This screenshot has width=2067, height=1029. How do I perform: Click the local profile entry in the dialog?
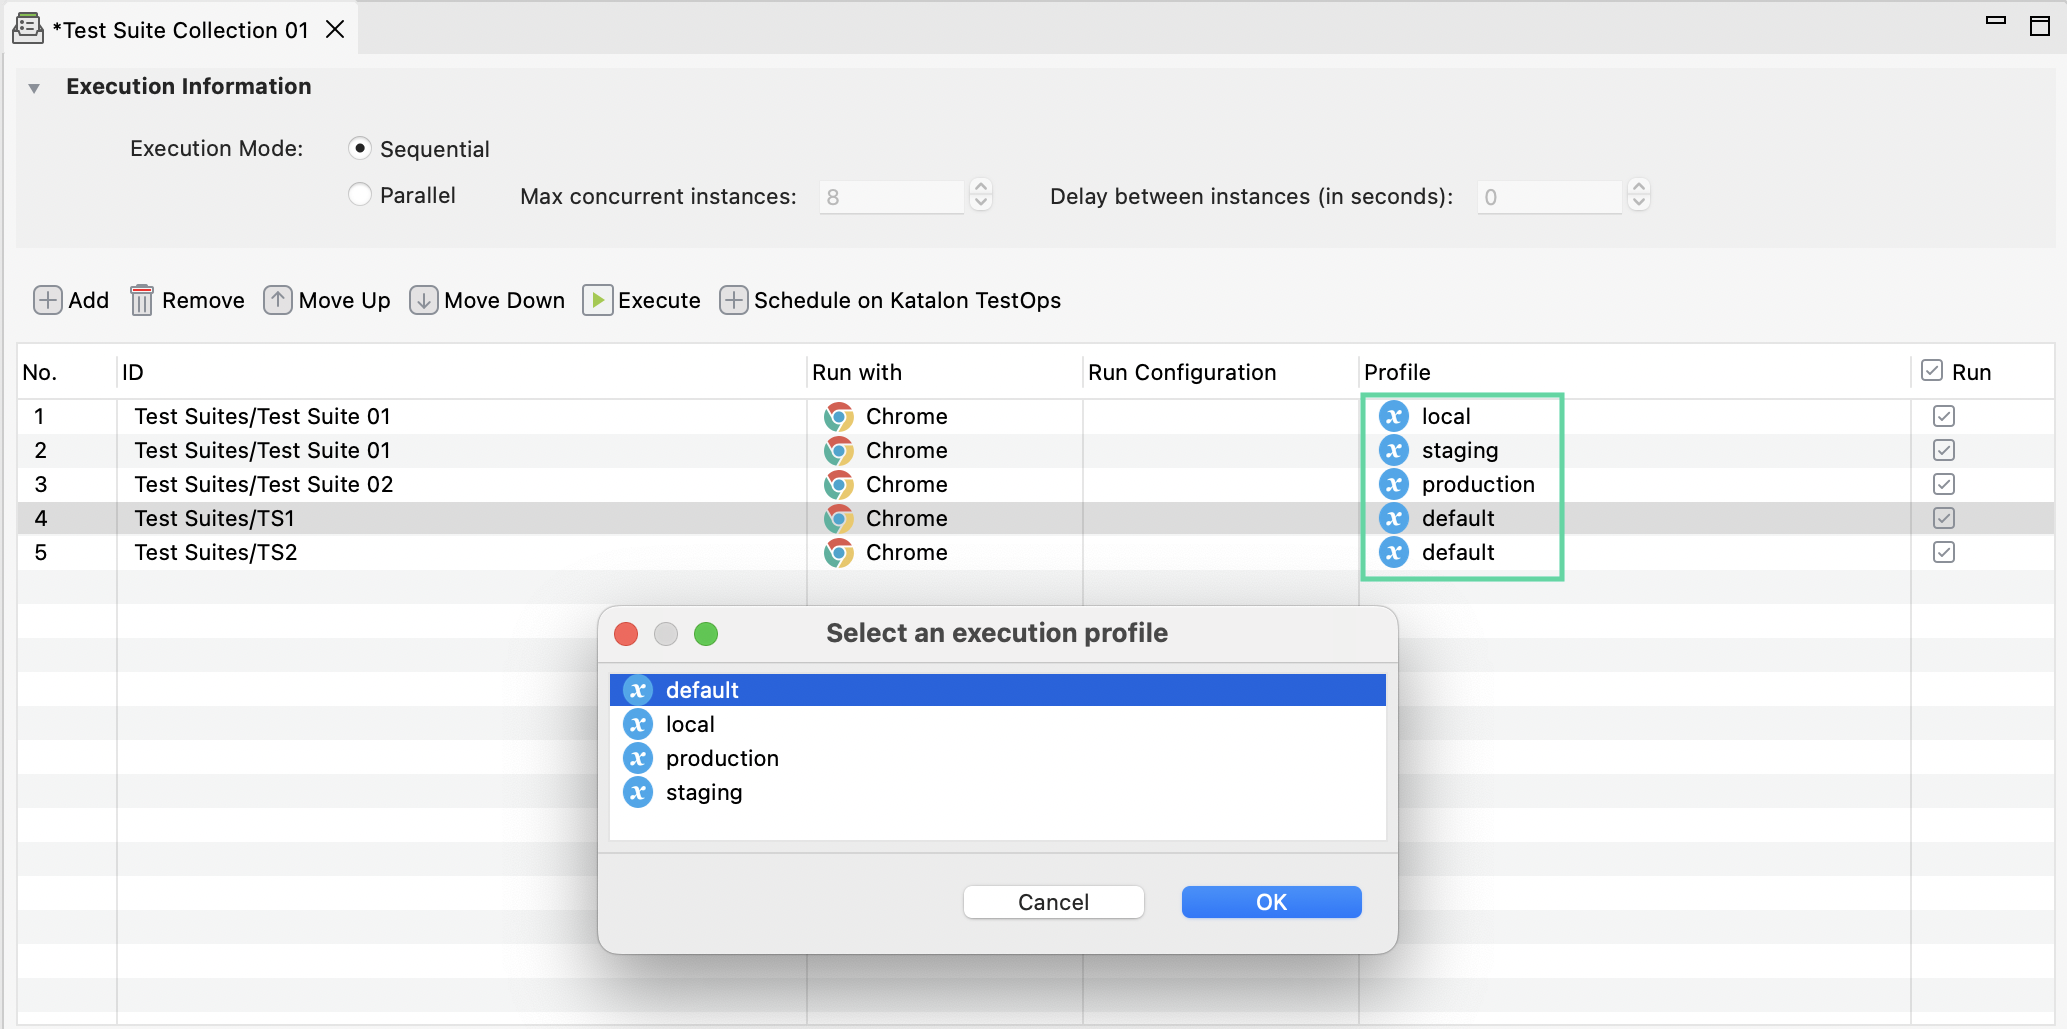pyautogui.click(x=690, y=724)
